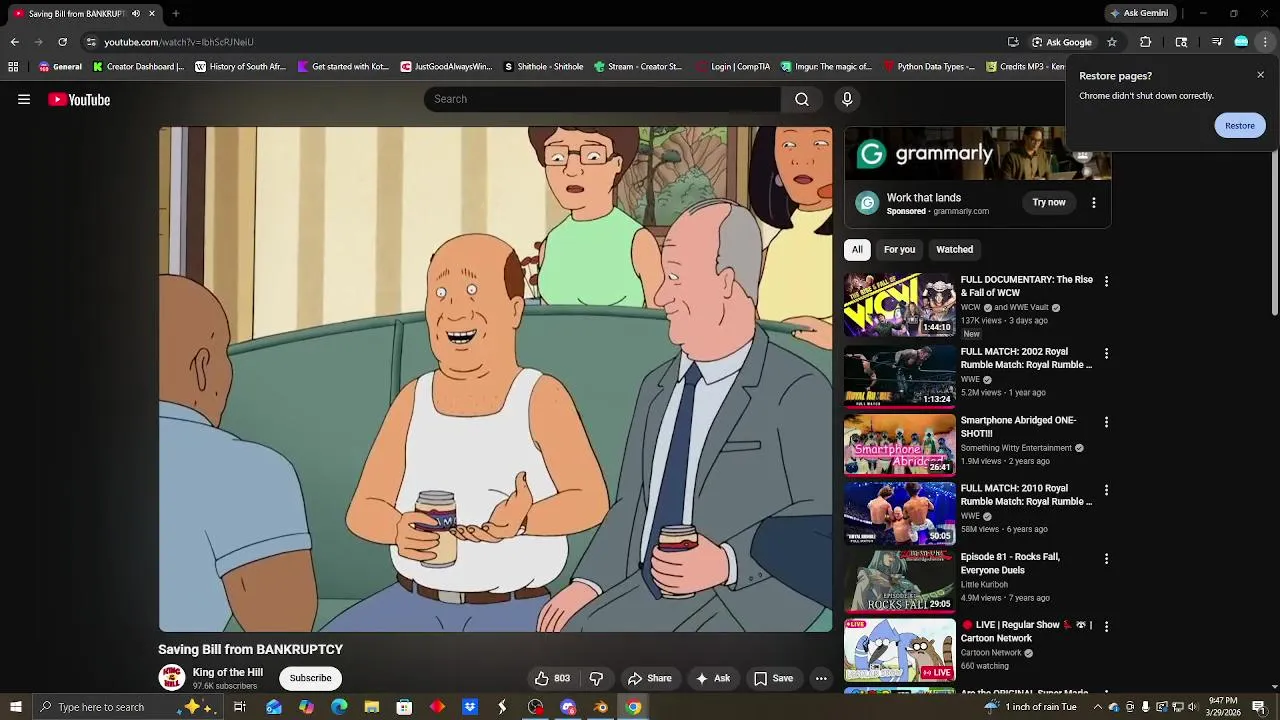Open the side panel search icon in toolbar

[x=1181, y=42]
